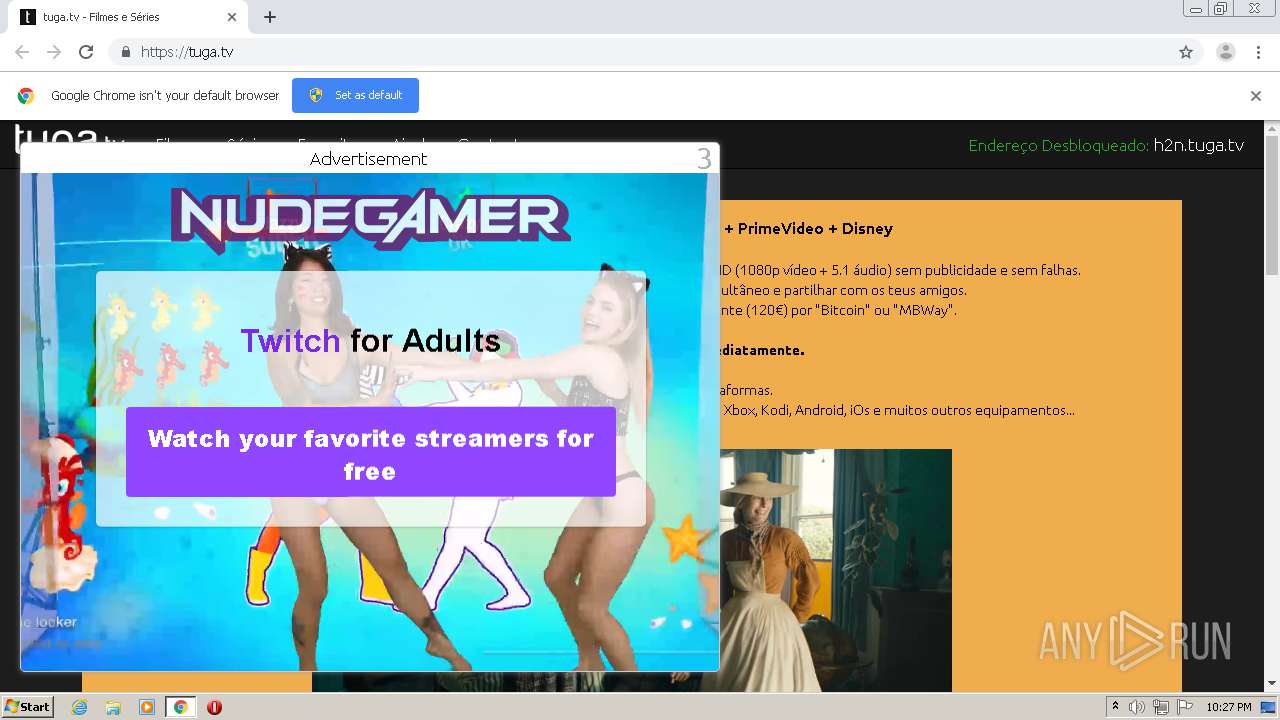This screenshot has height=720, width=1280.
Task: Click the Xbox, Kodi, Android line of text
Action: [899, 410]
